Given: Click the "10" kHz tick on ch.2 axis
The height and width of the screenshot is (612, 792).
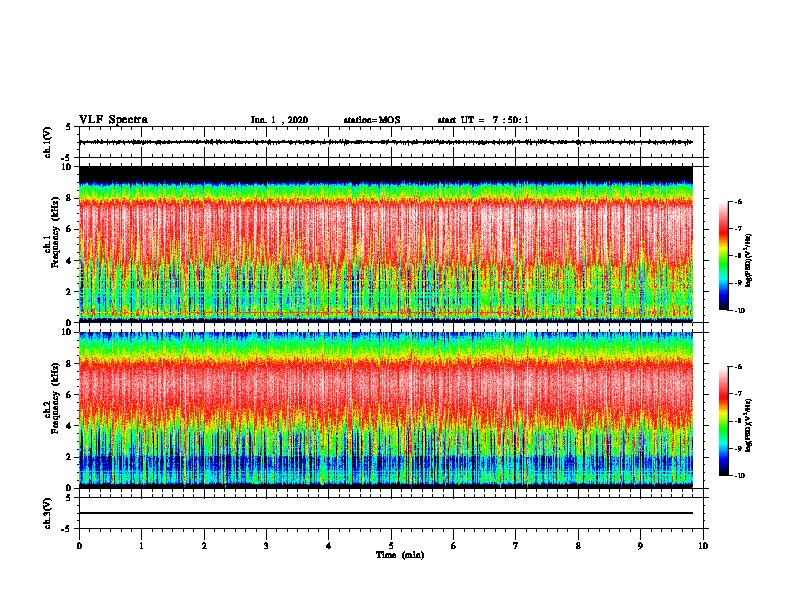Looking at the screenshot, I should (x=67, y=332).
